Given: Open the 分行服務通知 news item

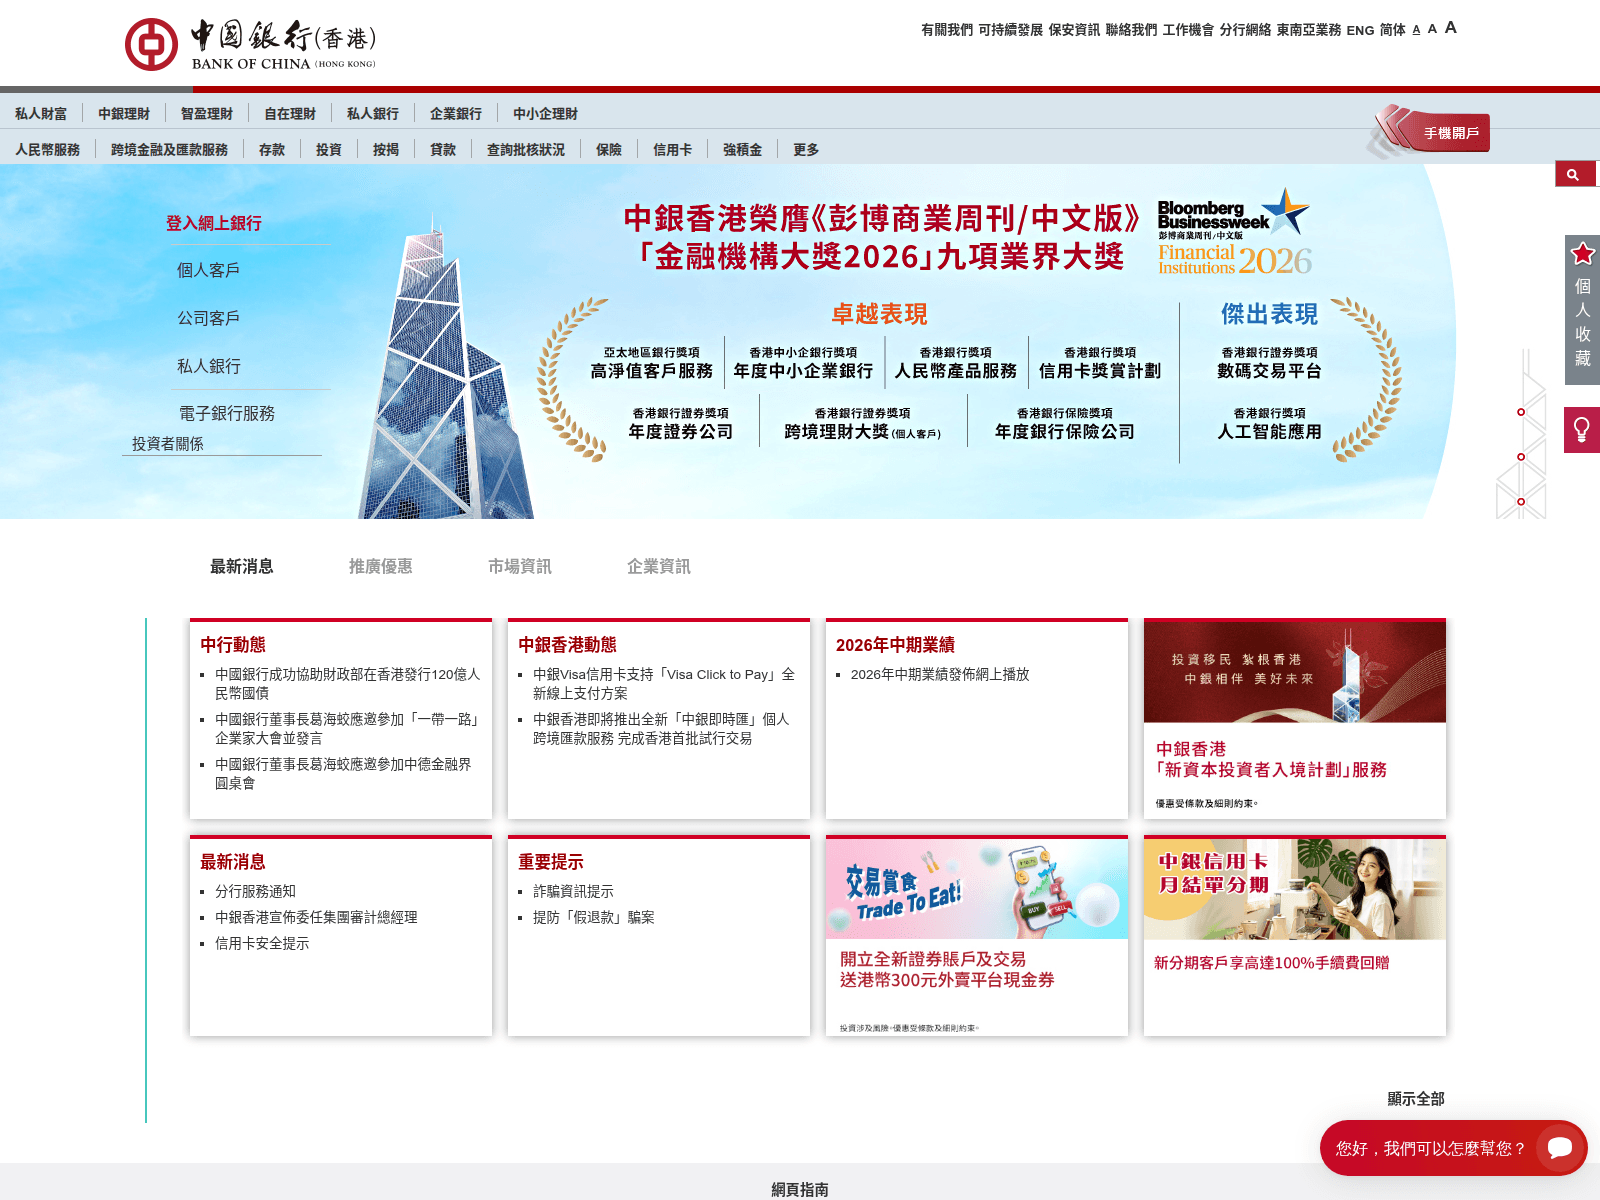Looking at the screenshot, I should pos(255,892).
